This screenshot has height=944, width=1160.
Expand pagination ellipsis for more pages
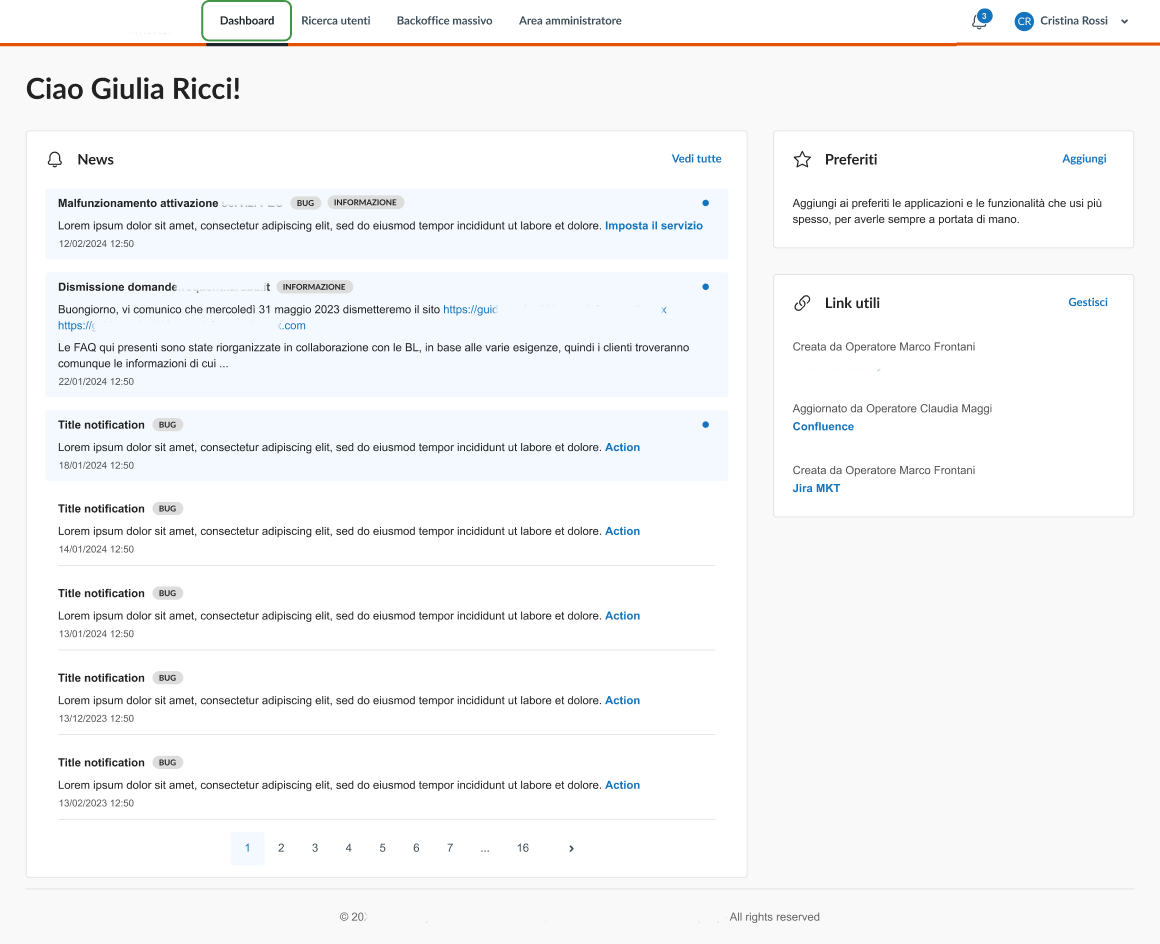484,848
